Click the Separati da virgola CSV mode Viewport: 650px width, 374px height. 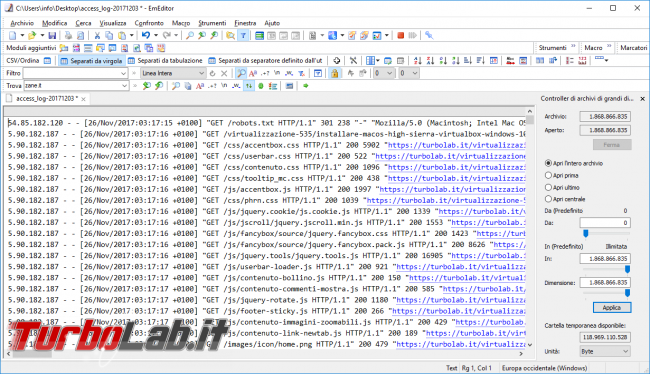pos(92,61)
